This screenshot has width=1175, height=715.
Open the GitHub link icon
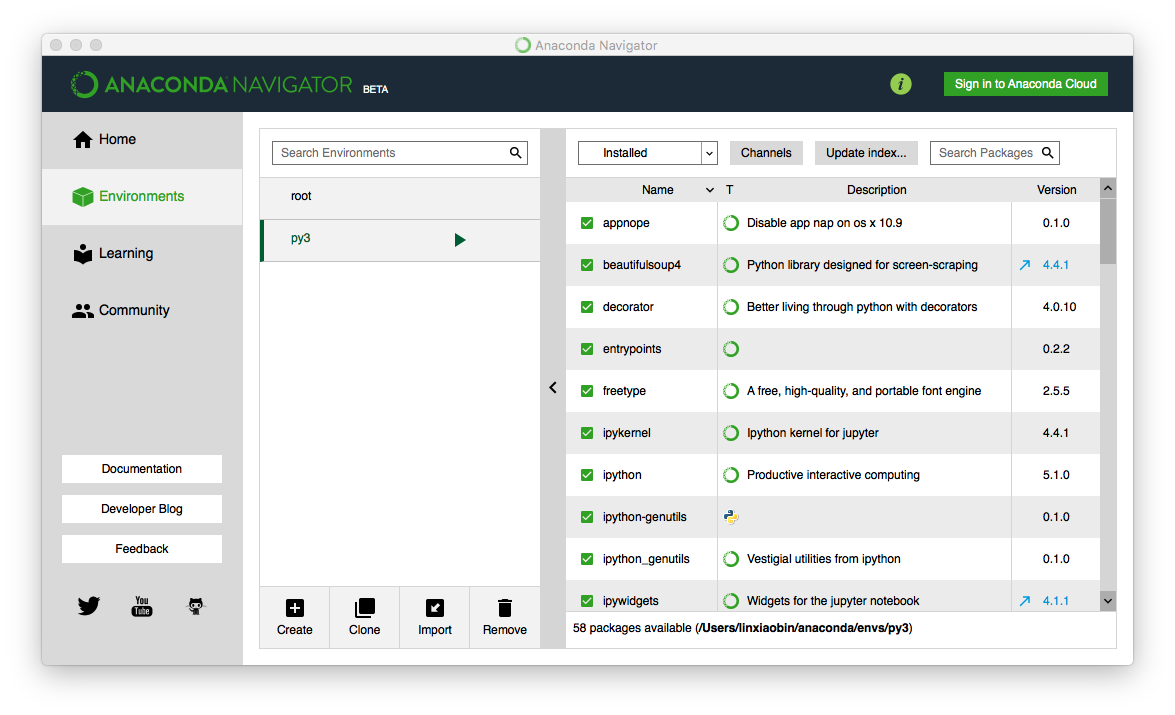pyautogui.click(x=196, y=606)
